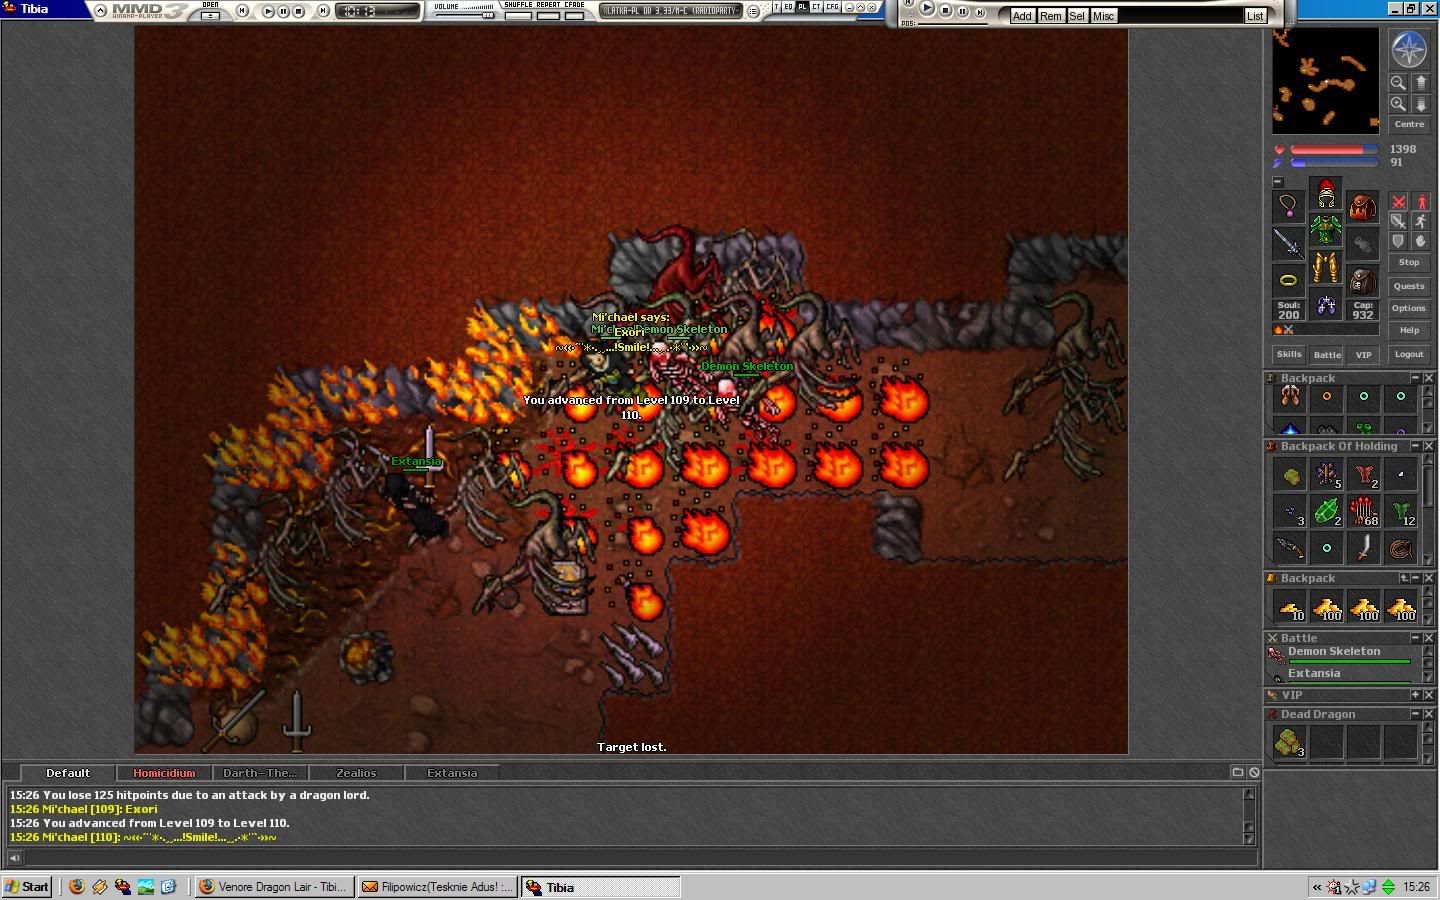Move minimap one floor down
The width and height of the screenshot is (1440, 900).
[x=1420, y=104]
